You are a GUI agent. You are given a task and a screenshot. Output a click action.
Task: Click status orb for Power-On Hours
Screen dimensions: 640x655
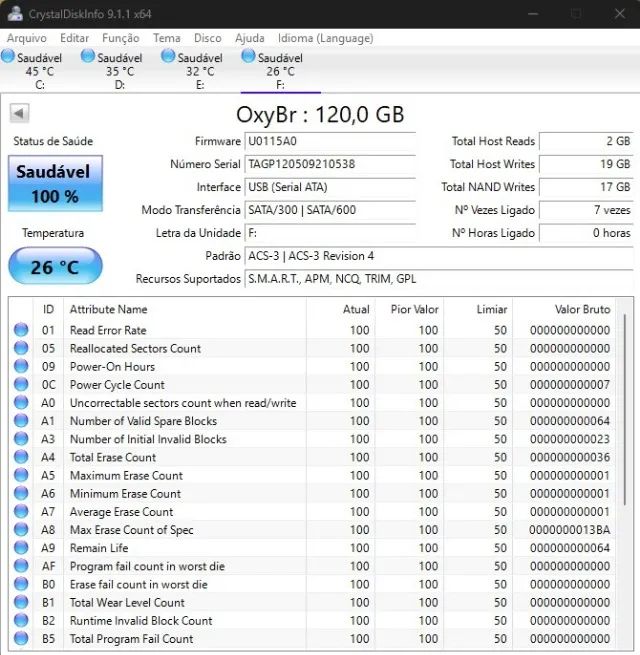click(21, 366)
